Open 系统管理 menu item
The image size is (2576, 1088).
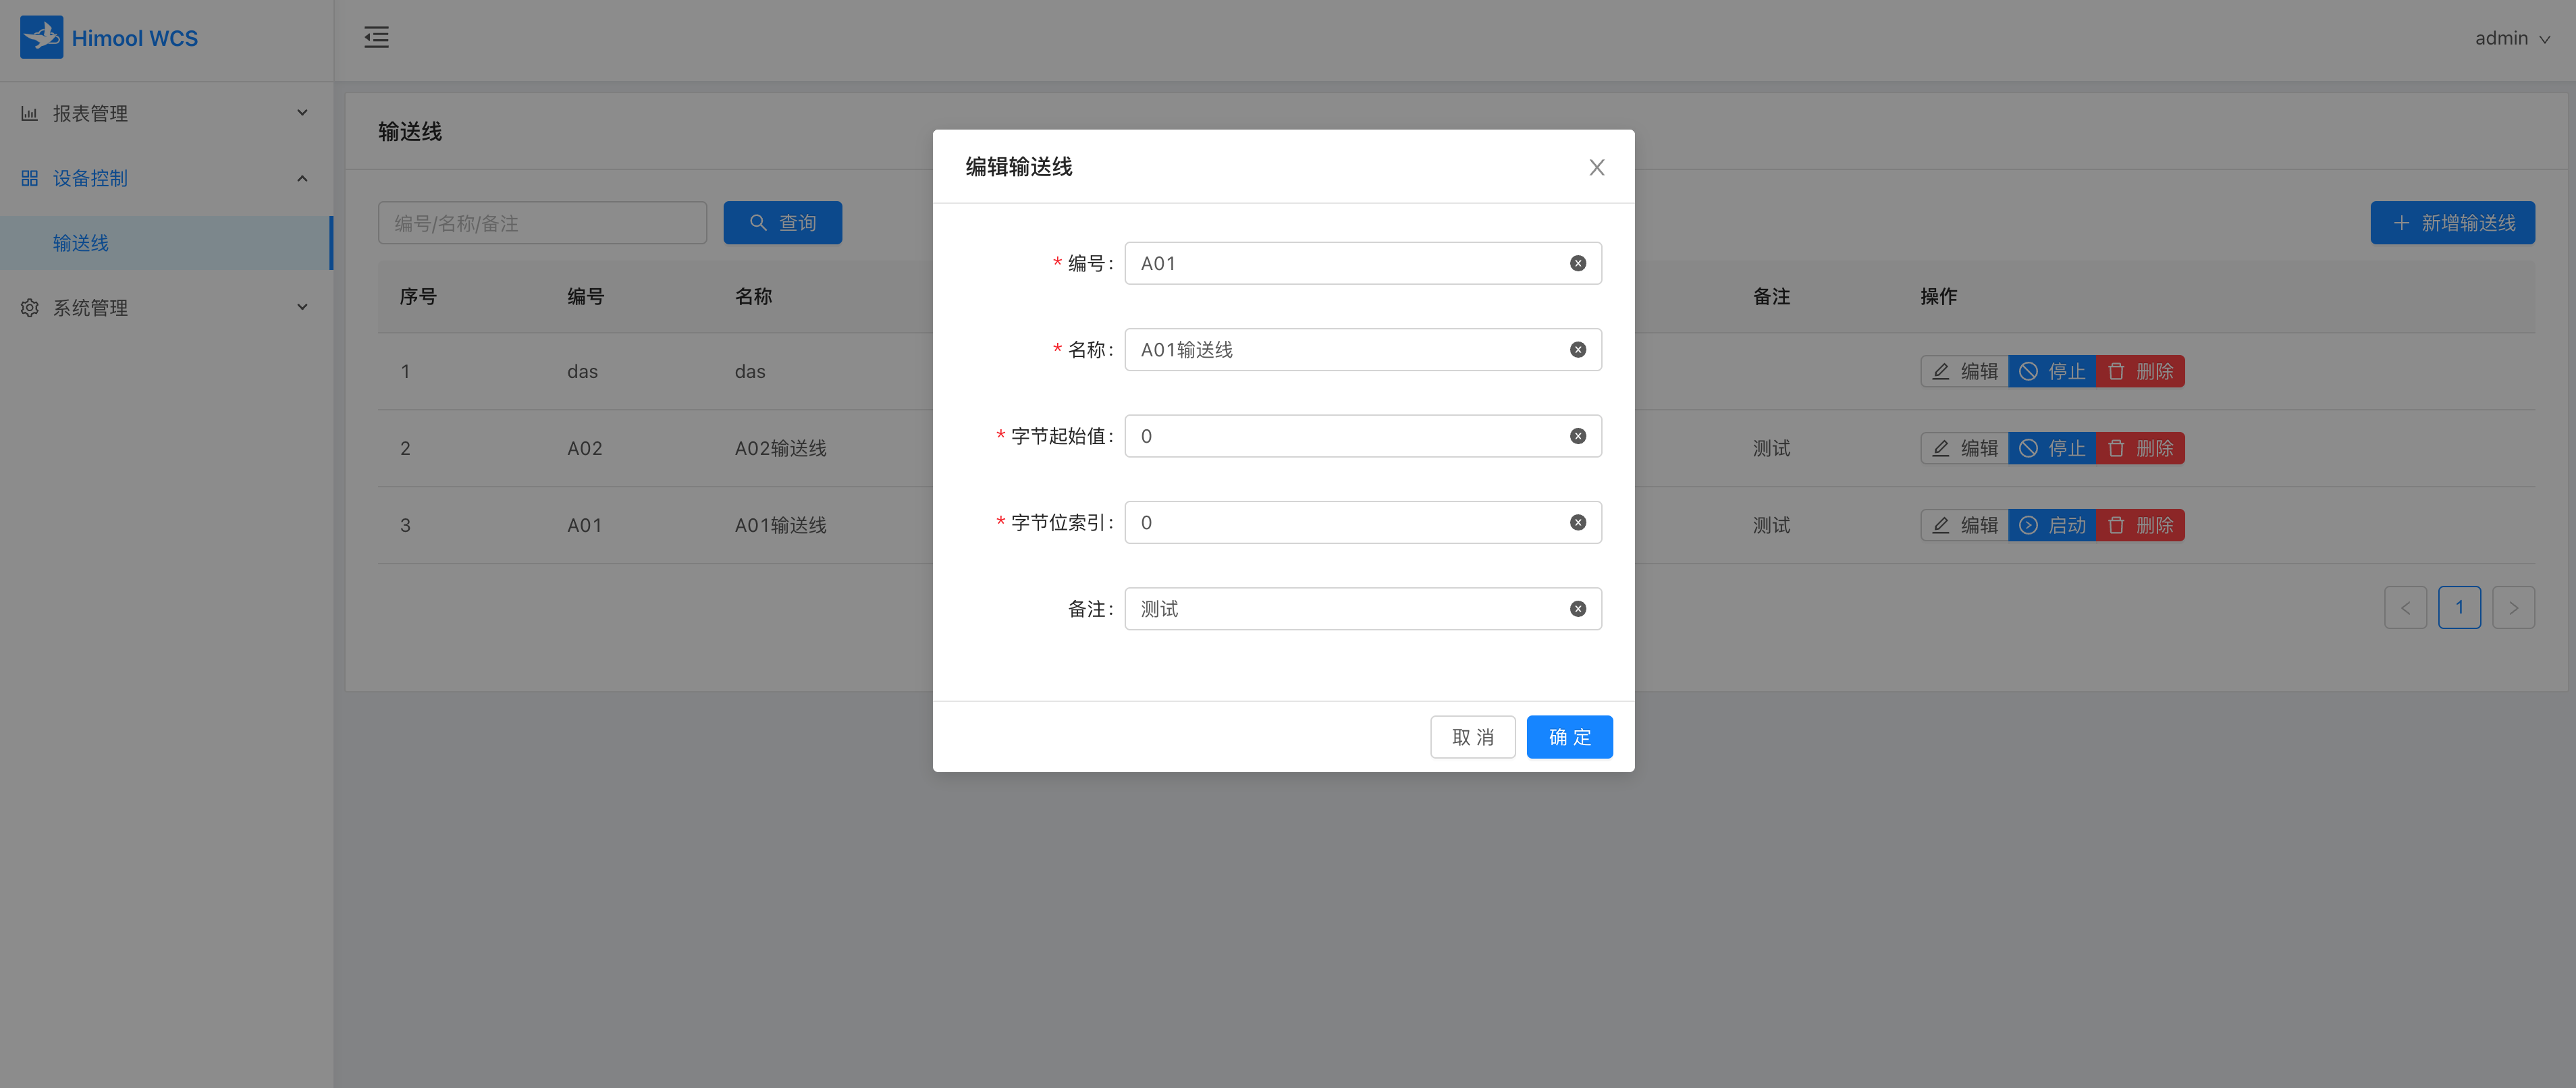tap(166, 307)
